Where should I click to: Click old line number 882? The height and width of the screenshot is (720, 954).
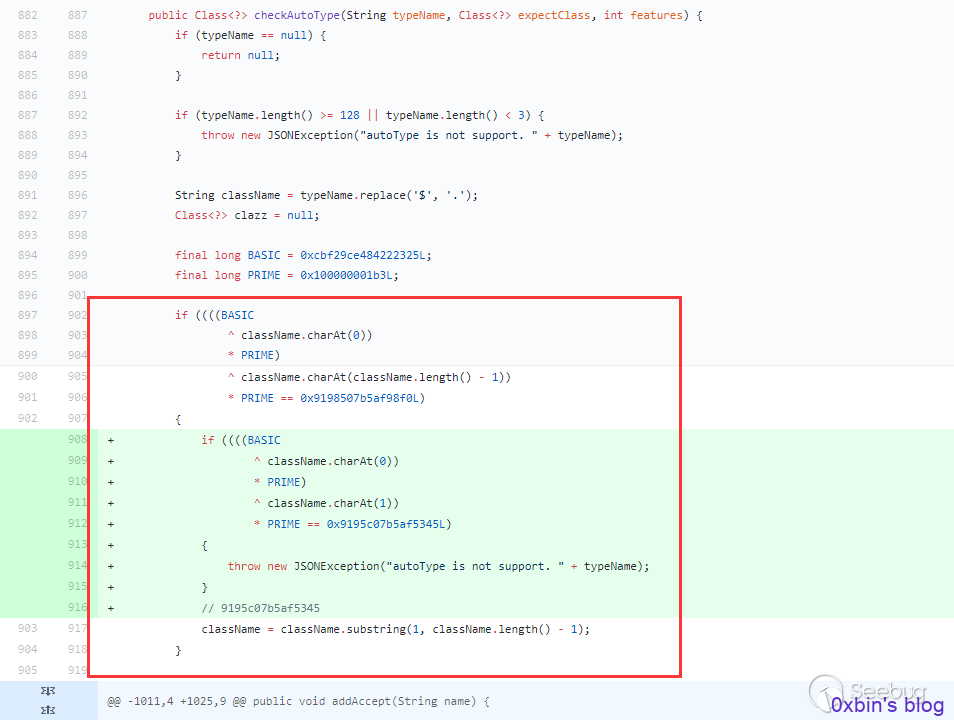(27, 15)
